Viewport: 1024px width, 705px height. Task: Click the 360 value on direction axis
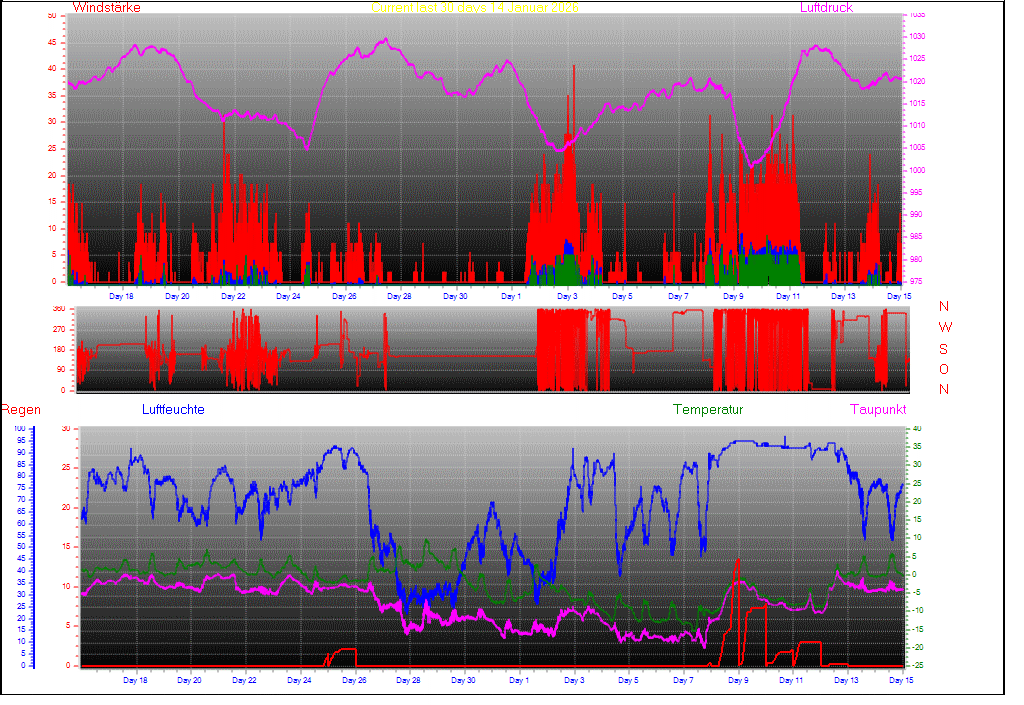(x=58, y=309)
